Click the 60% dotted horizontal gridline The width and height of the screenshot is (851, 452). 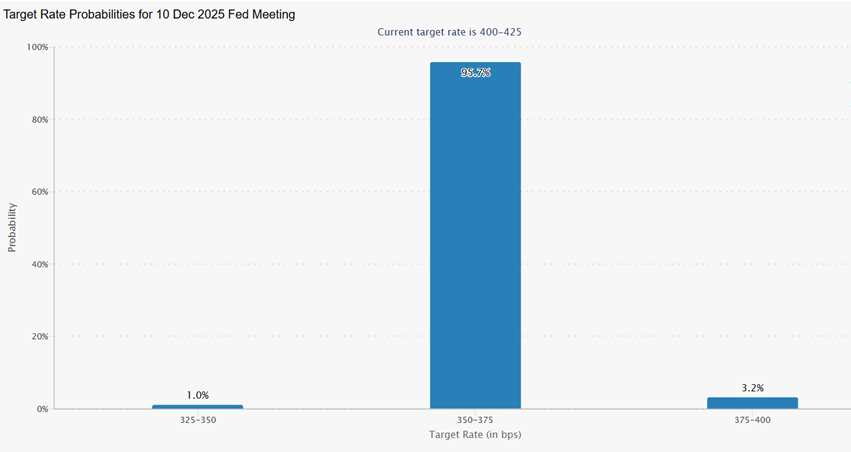pos(300,192)
